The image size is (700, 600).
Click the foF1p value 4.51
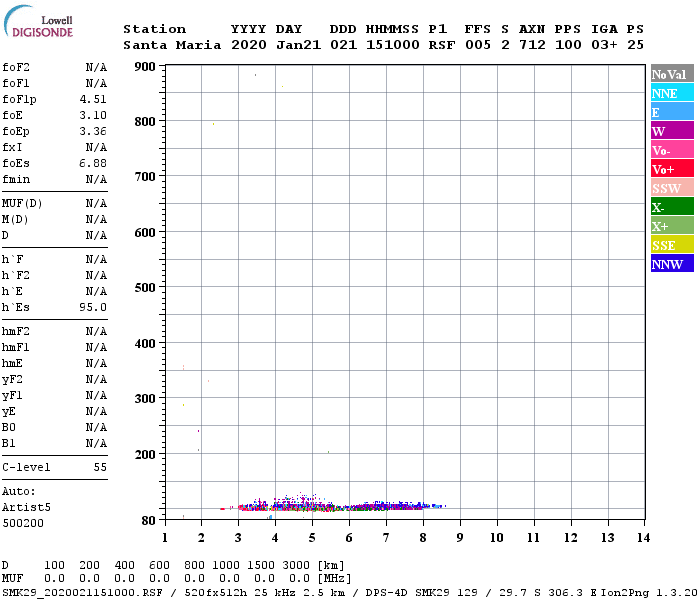(x=93, y=99)
